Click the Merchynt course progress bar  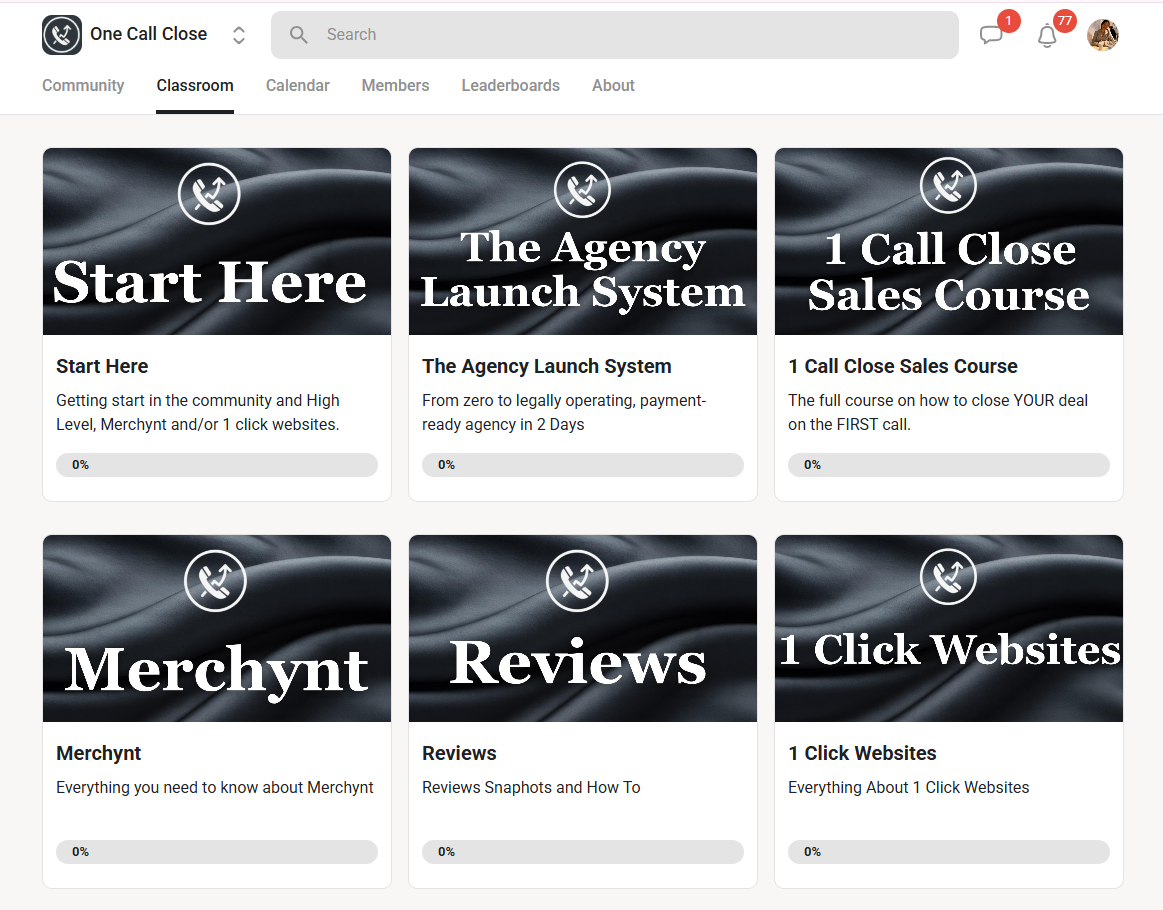[217, 852]
